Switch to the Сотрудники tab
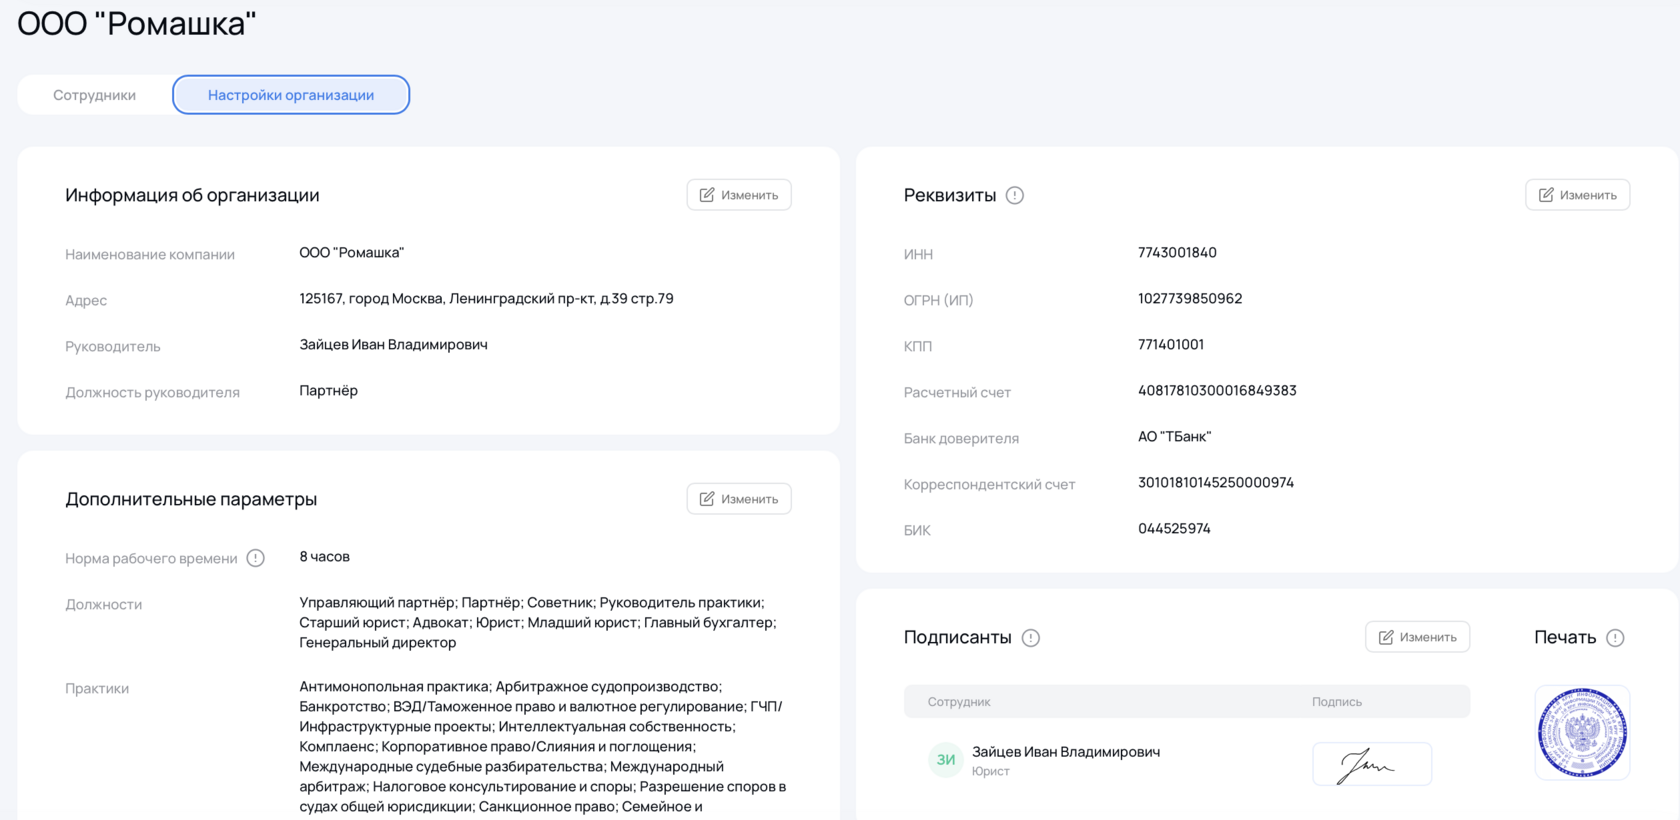The width and height of the screenshot is (1680, 820). point(95,95)
